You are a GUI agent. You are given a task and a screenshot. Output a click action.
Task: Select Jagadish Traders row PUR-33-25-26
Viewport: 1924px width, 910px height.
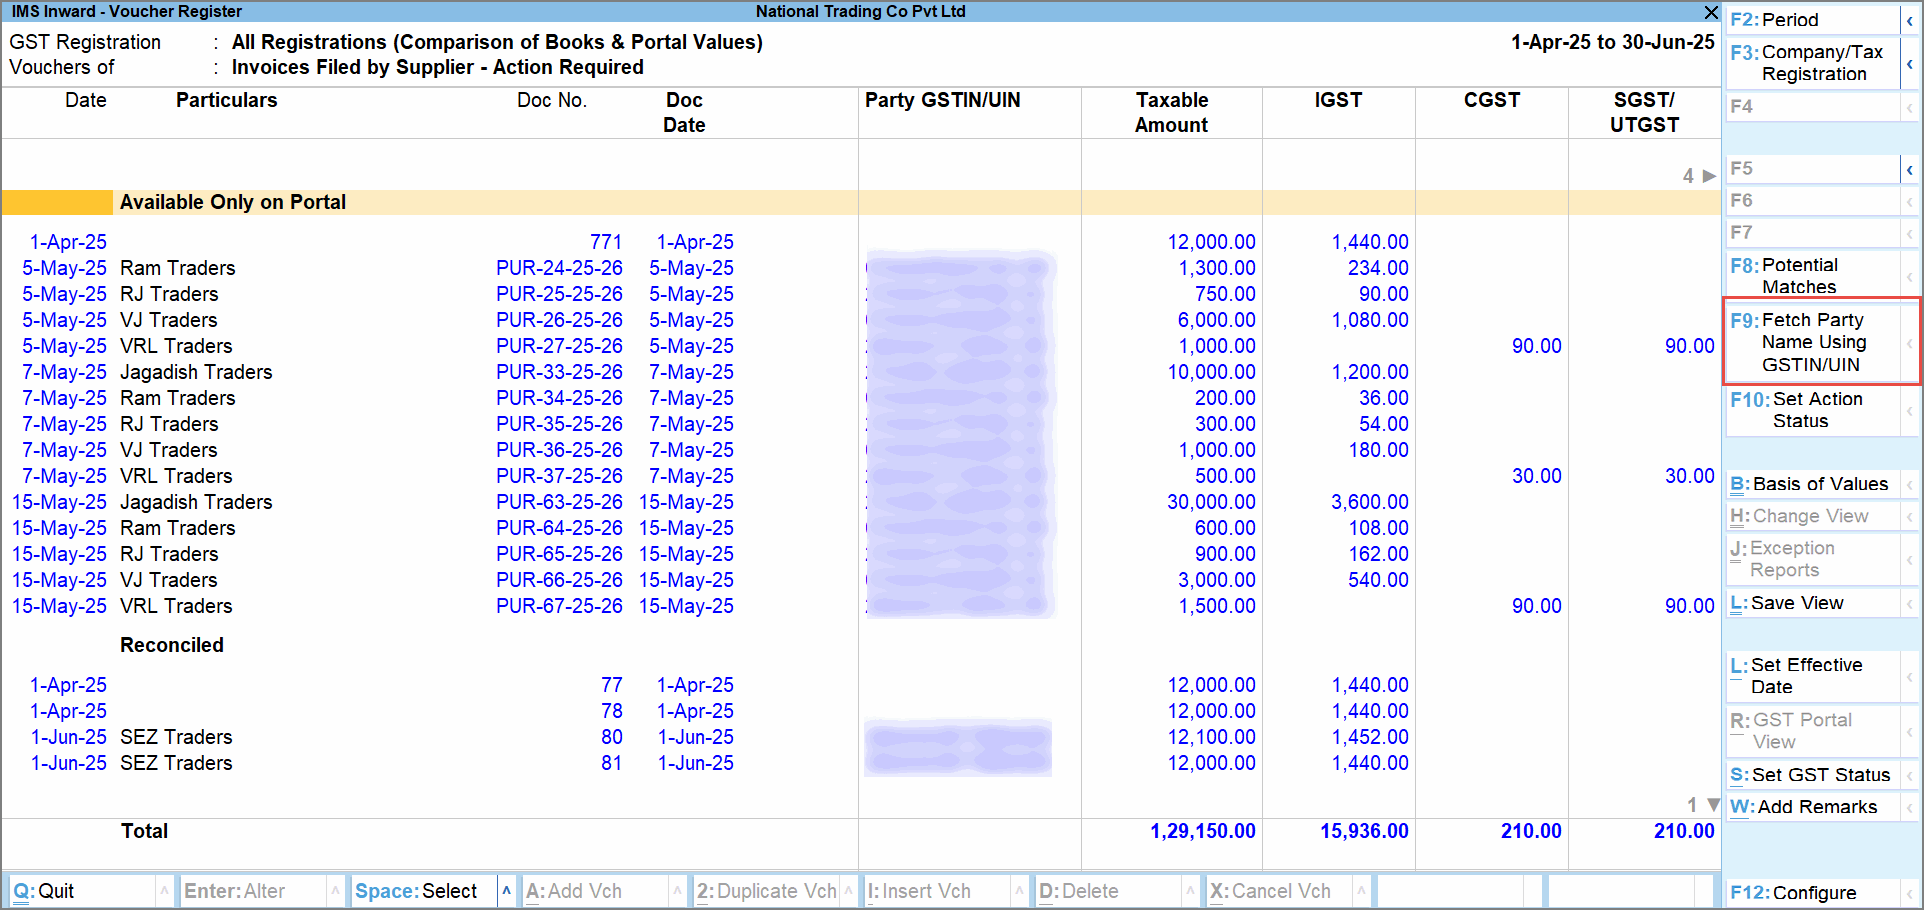(x=860, y=372)
